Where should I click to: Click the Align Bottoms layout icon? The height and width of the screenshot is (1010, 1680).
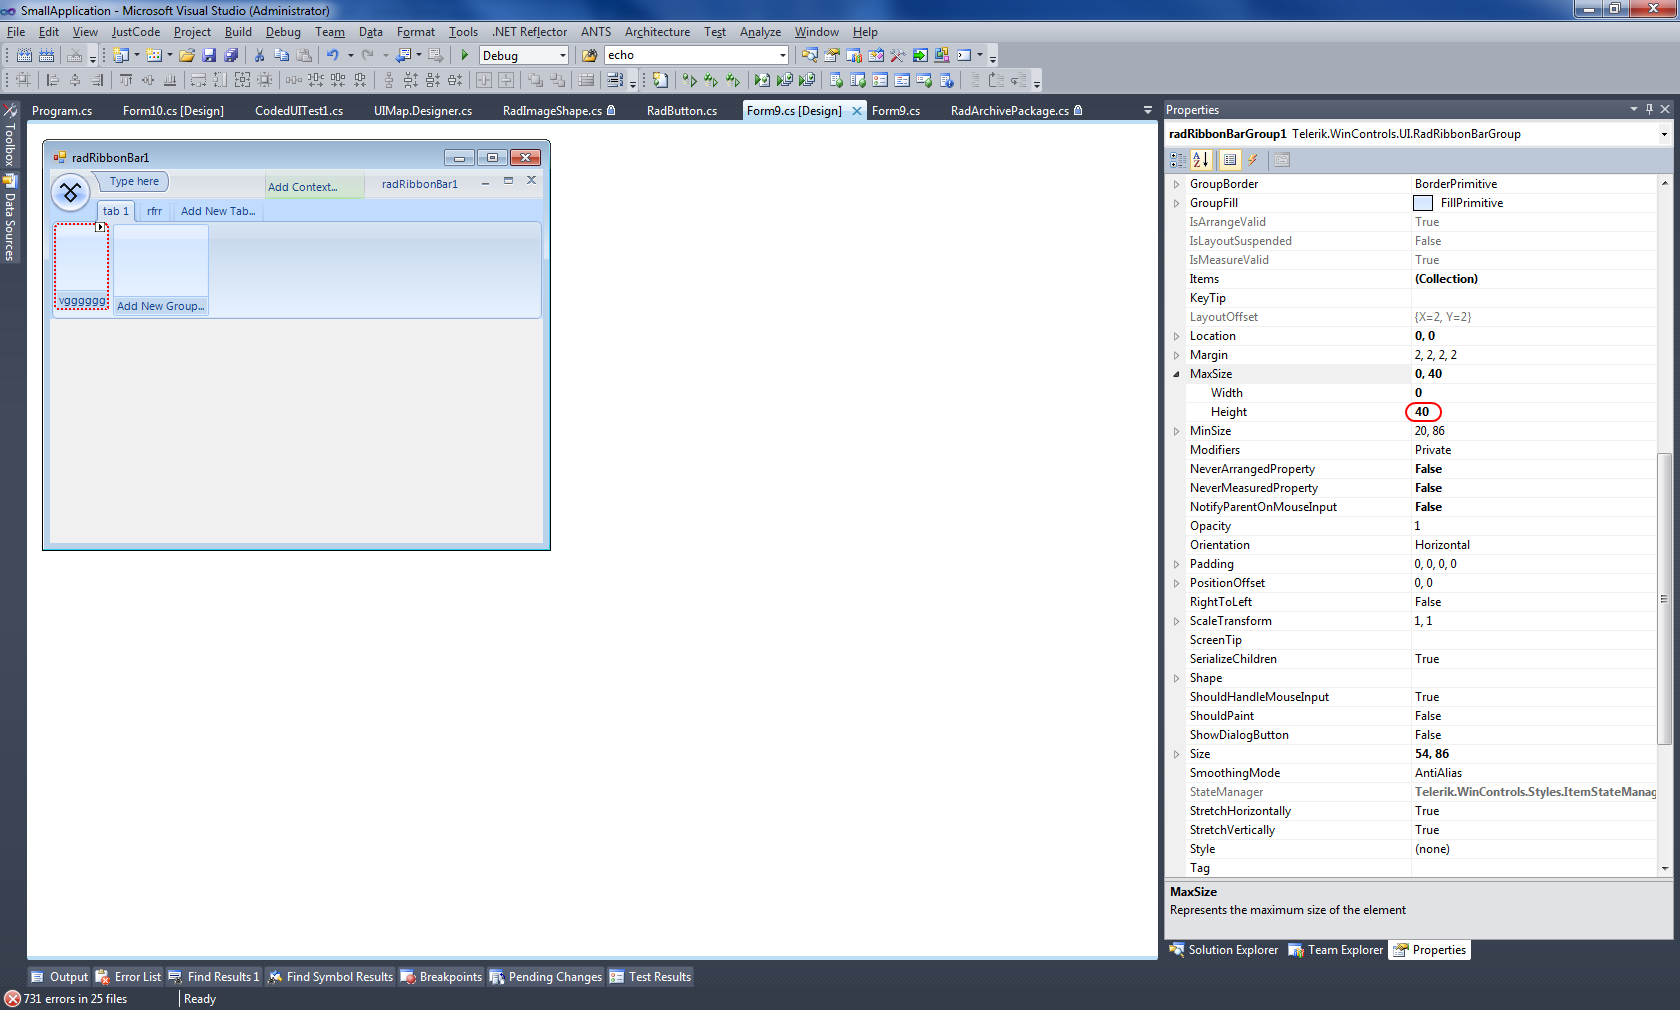click(x=170, y=80)
